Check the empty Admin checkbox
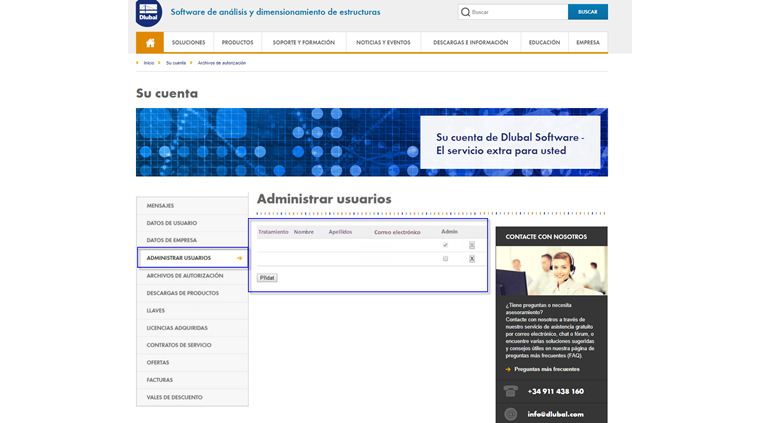 445,259
